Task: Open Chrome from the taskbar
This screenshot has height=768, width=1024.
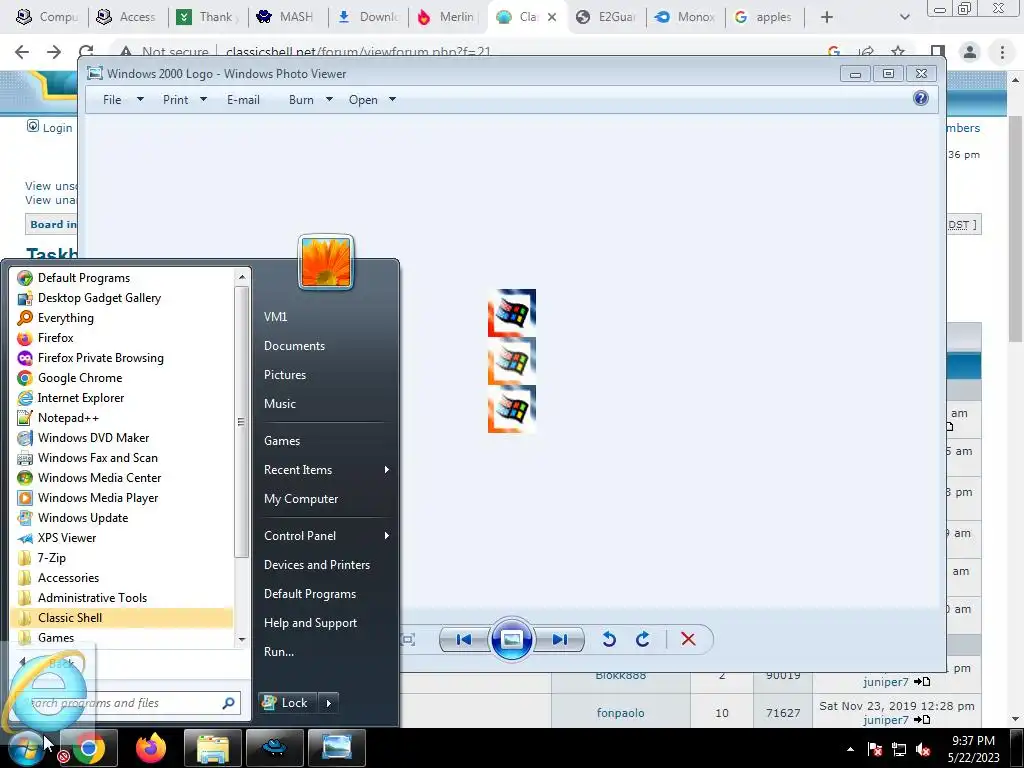Action: pyautogui.click(x=89, y=748)
